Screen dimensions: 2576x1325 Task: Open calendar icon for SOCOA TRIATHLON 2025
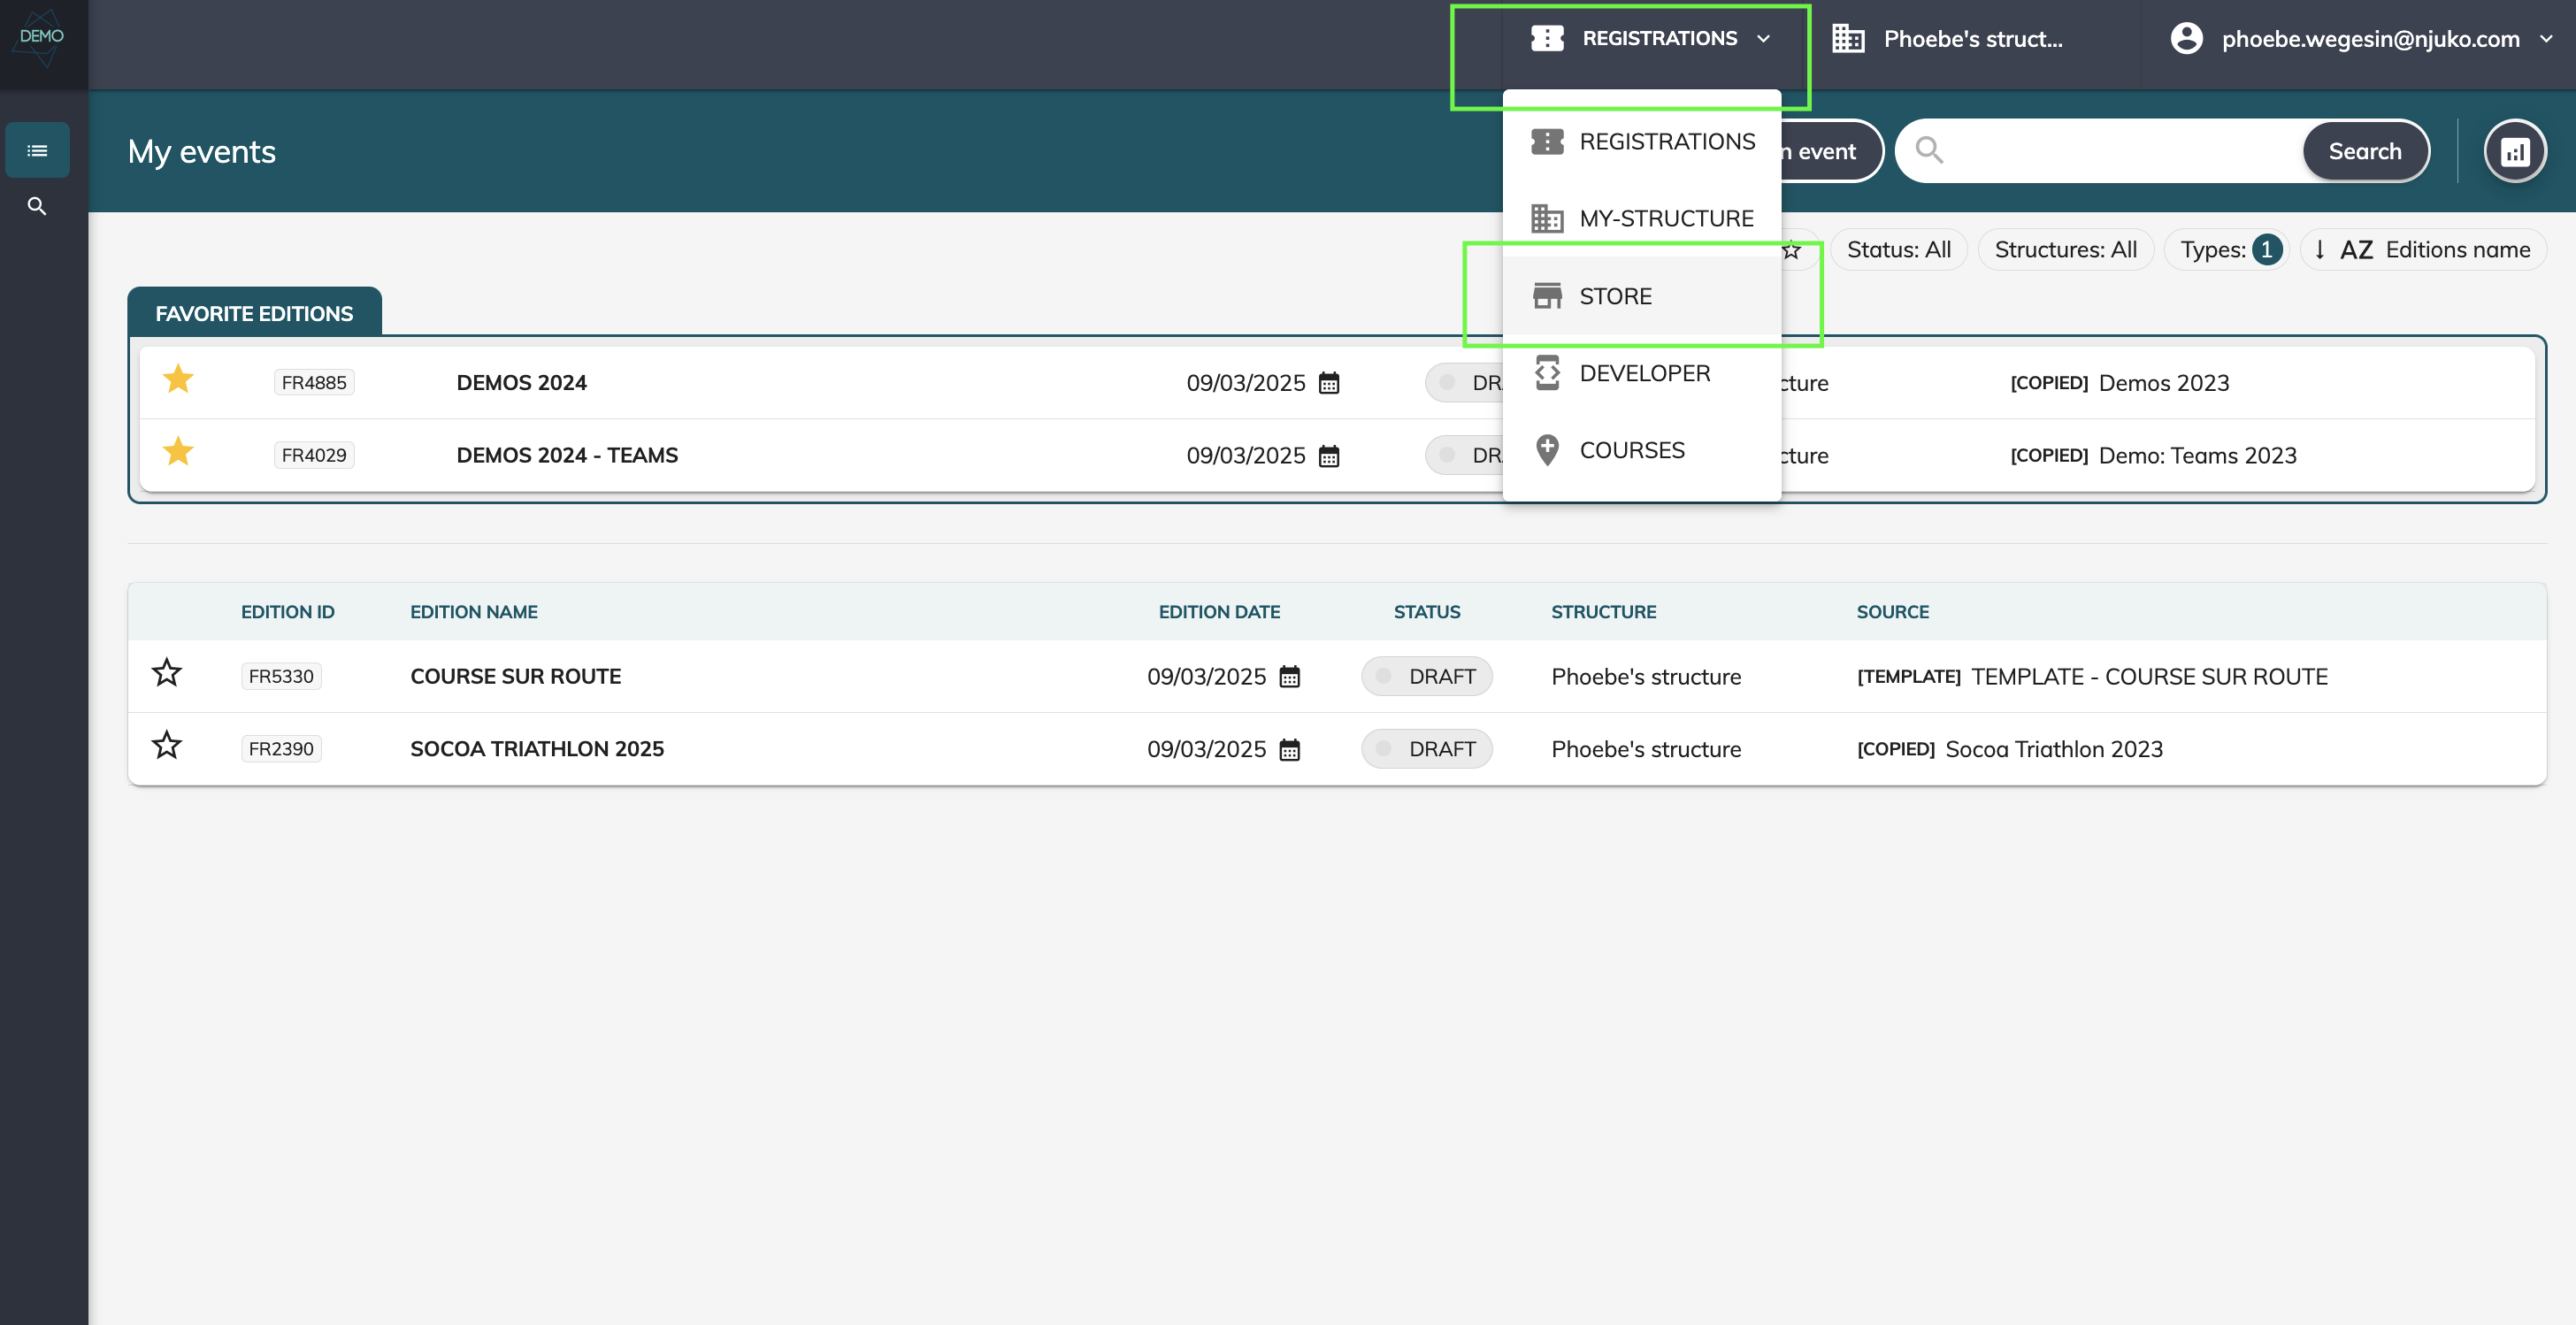(x=1290, y=750)
